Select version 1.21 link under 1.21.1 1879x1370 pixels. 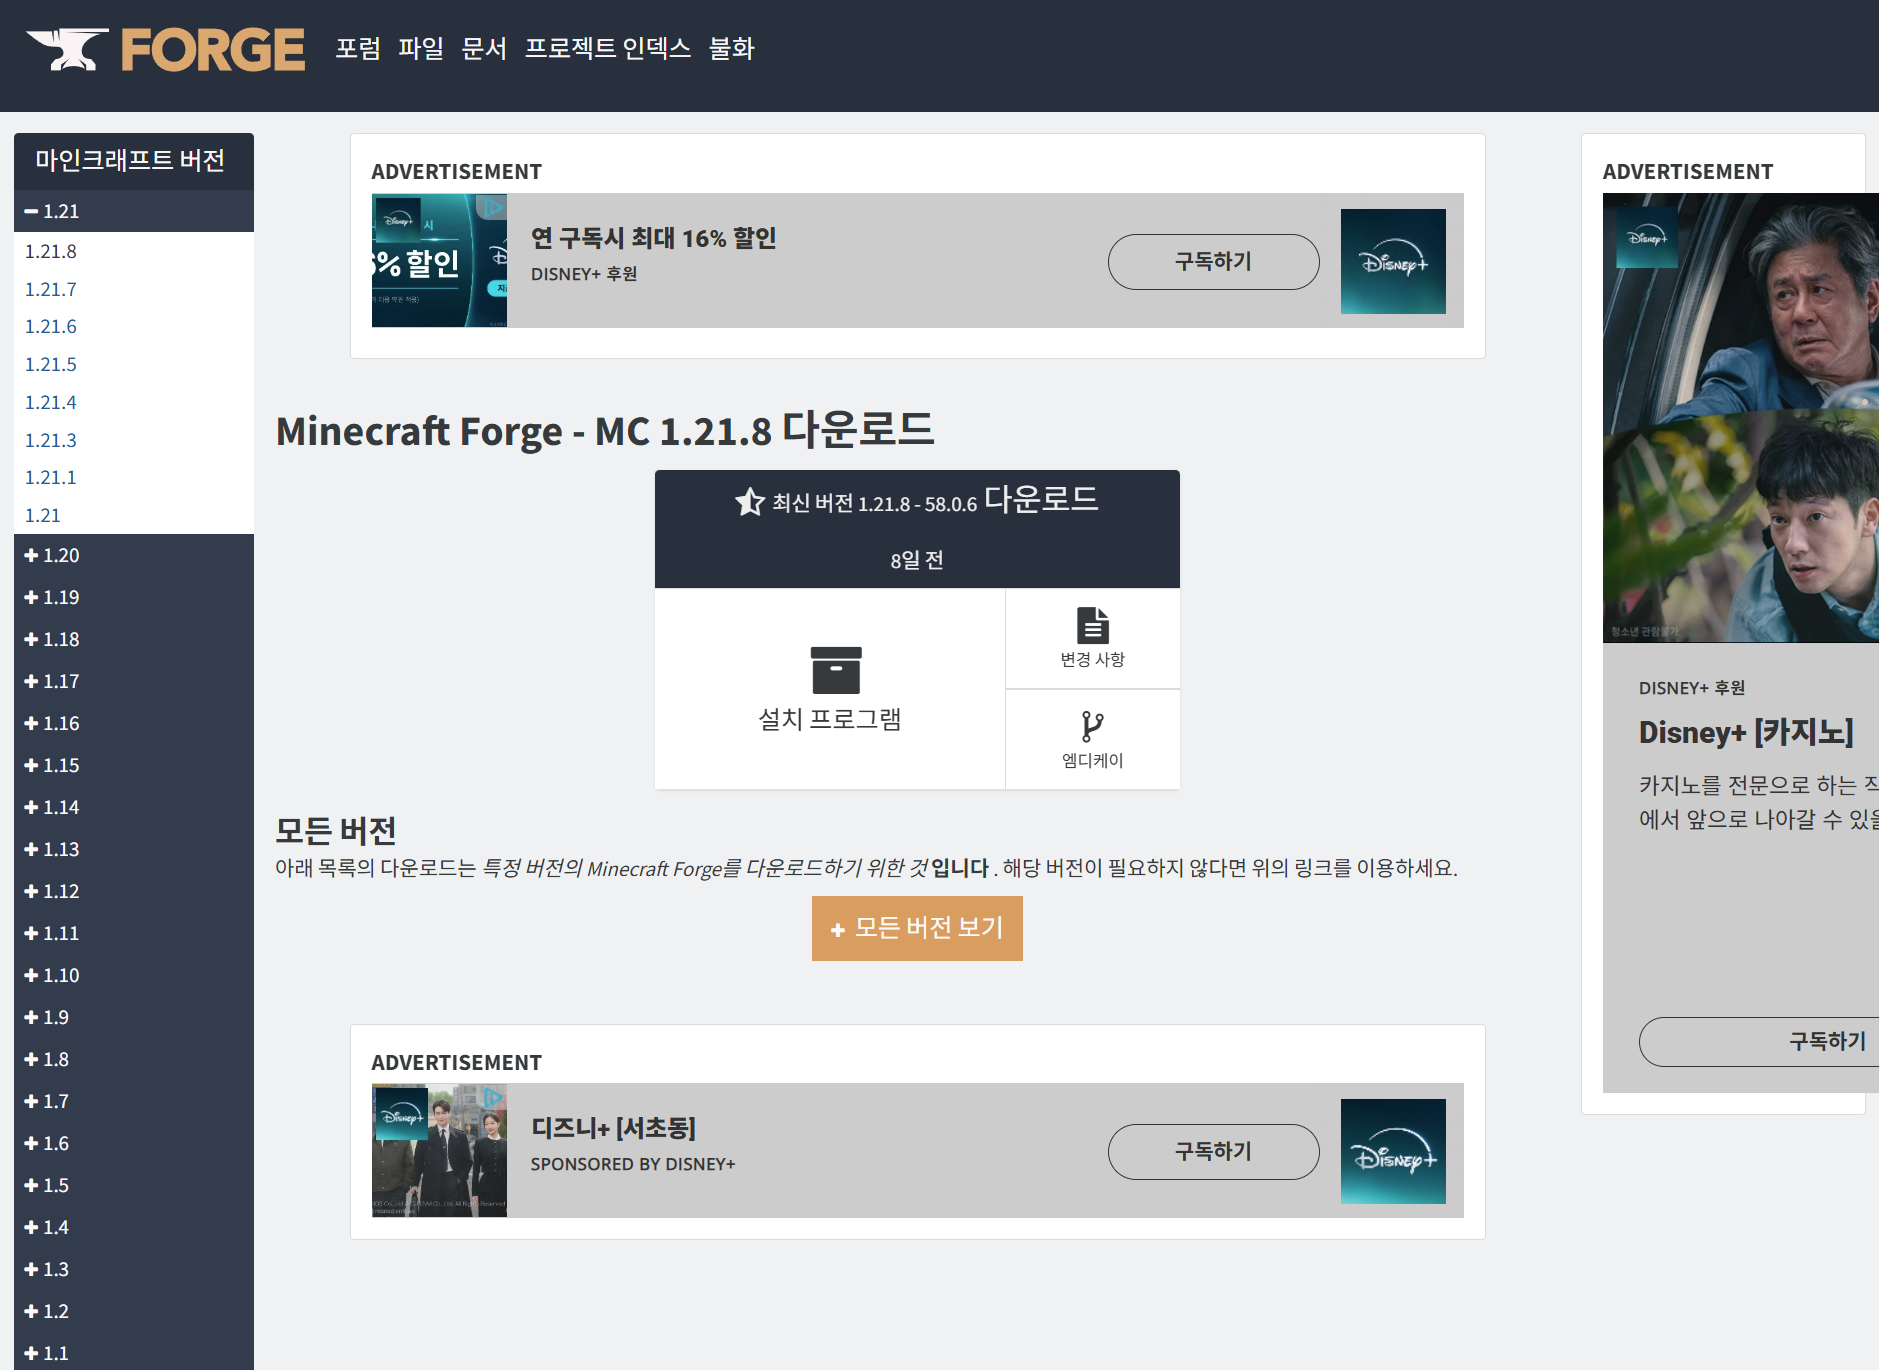point(43,515)
